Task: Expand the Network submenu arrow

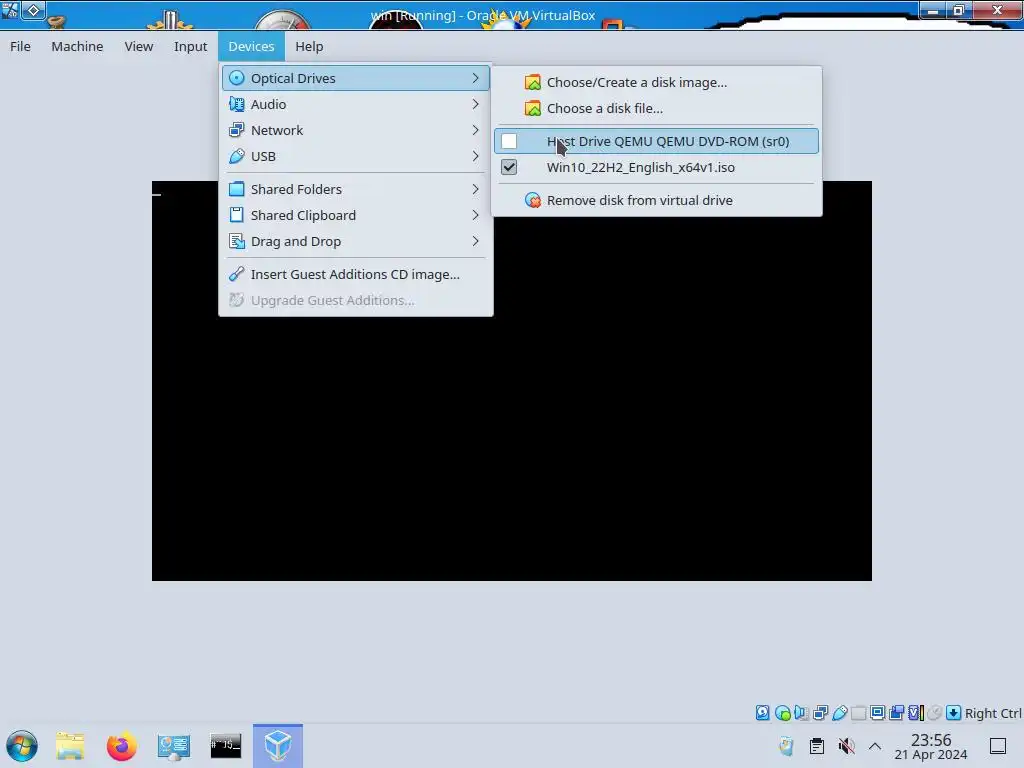Action: point(475,130)
